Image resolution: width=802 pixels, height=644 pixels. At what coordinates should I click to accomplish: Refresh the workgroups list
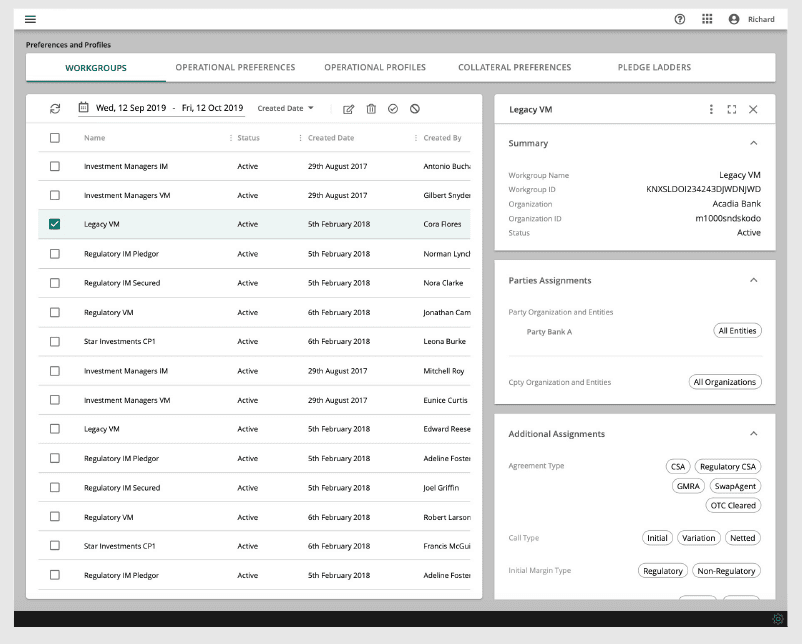55,108
